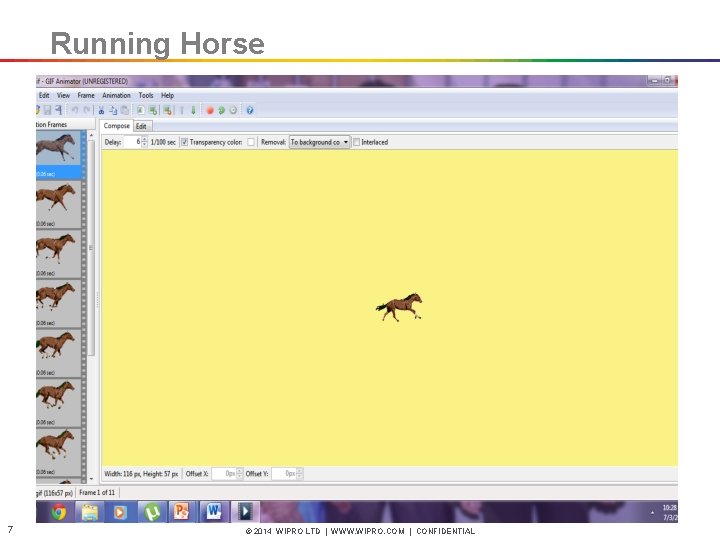The width and height of the screenshot is (720, 540).
Task: Click the Save icon in the toolbar
Action: [x=47, y=110]
